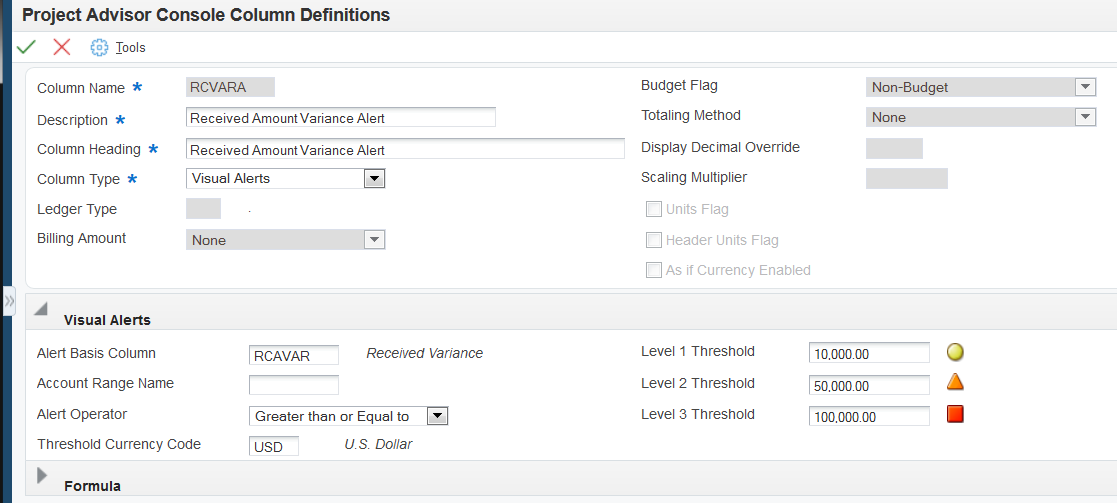
Task: Check the As if Currency Enabled box
Action: point(654,270)
